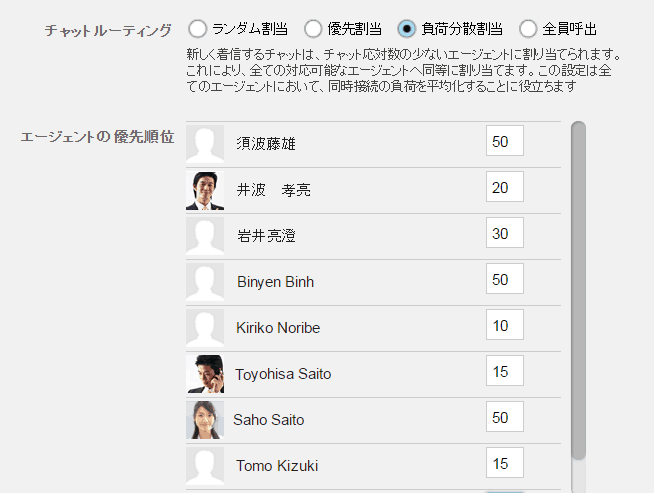Click the agent list vertical scrollbar
654x493 pixels.
(x=578, y=290)
